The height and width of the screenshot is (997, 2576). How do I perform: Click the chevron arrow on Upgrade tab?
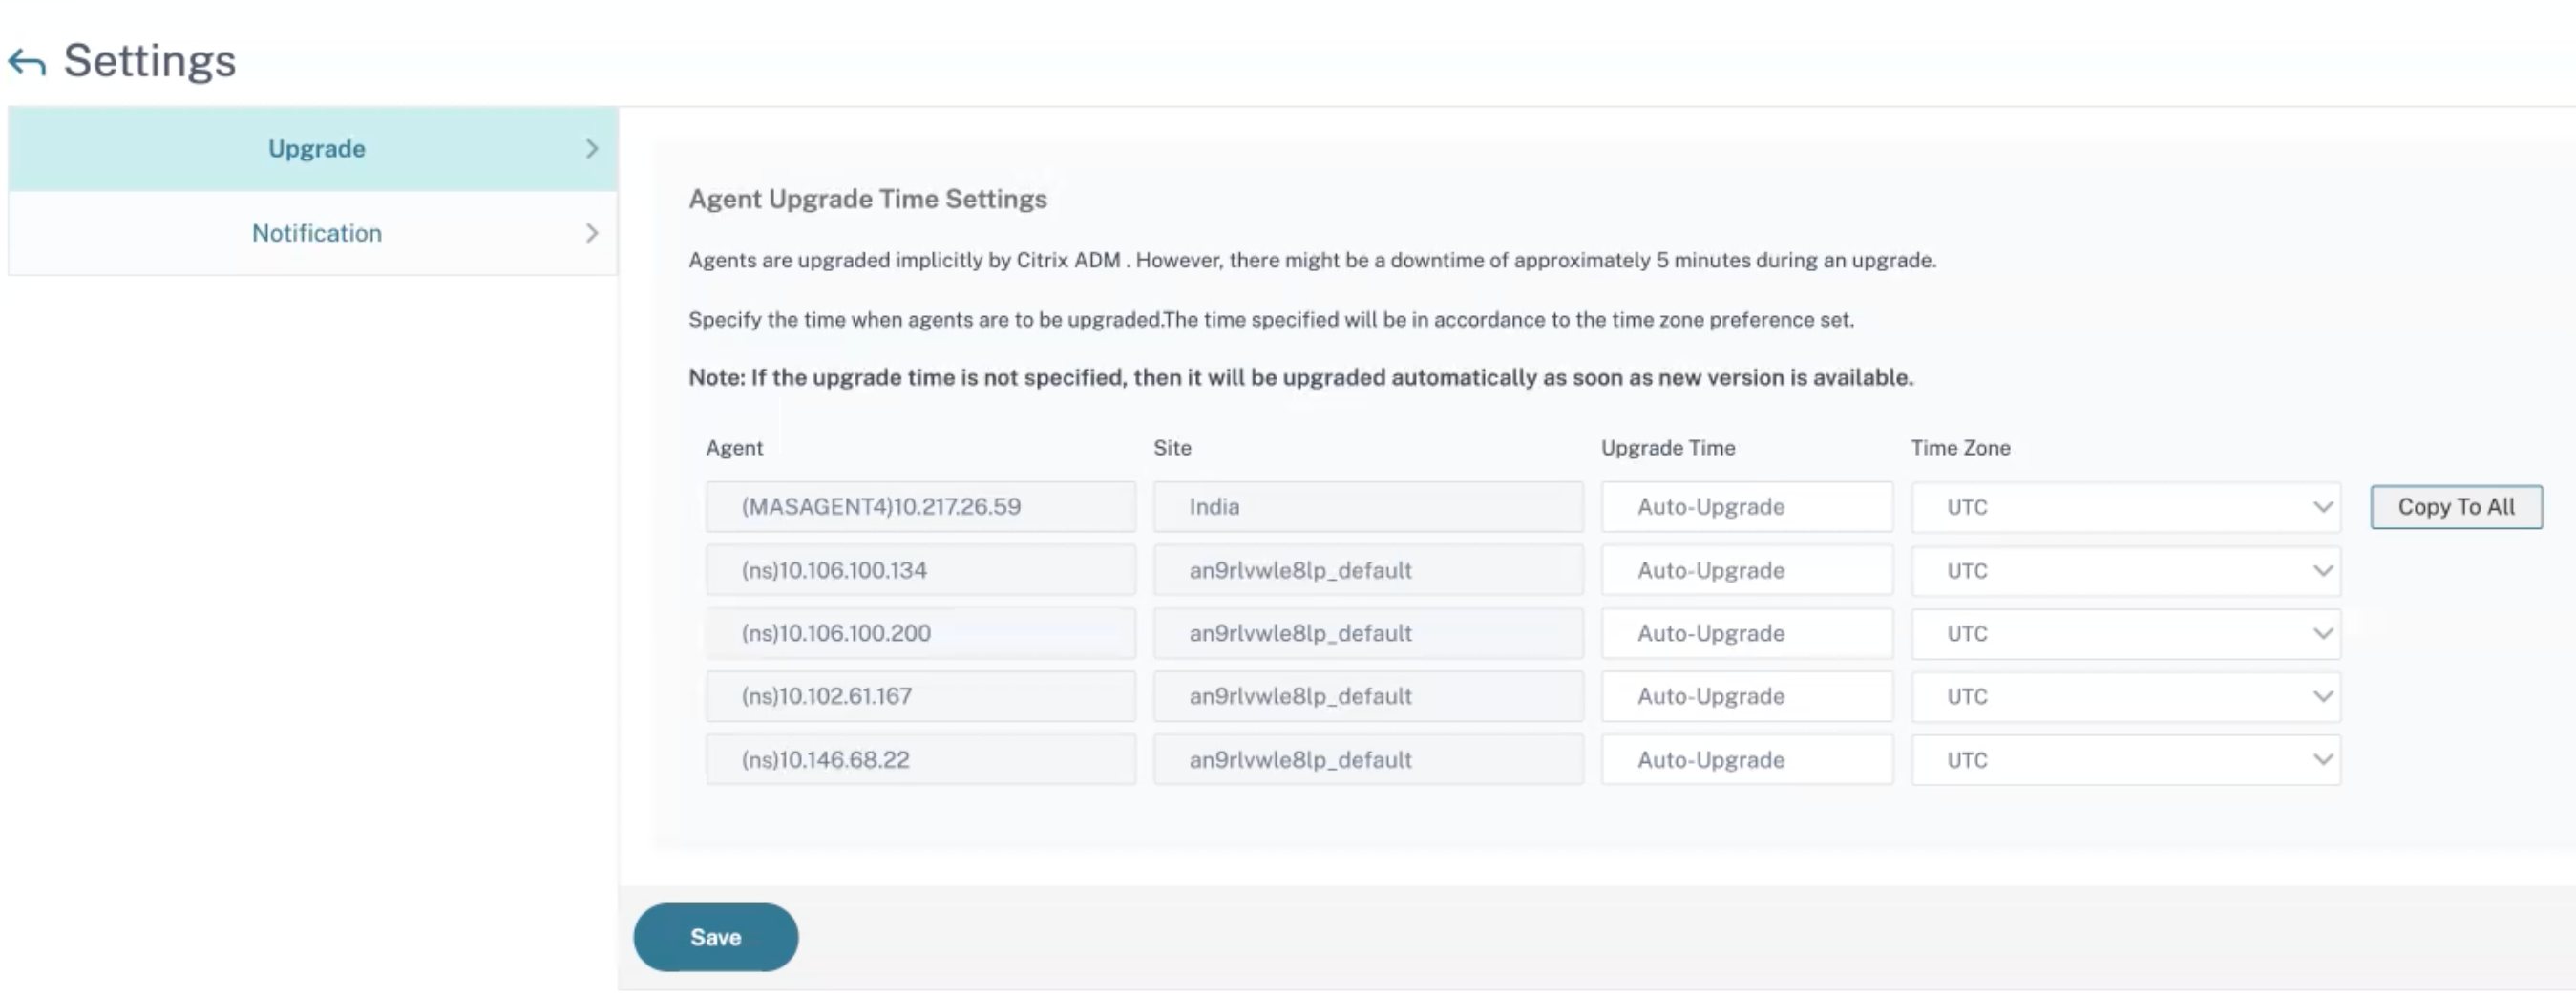click(592, 149)
